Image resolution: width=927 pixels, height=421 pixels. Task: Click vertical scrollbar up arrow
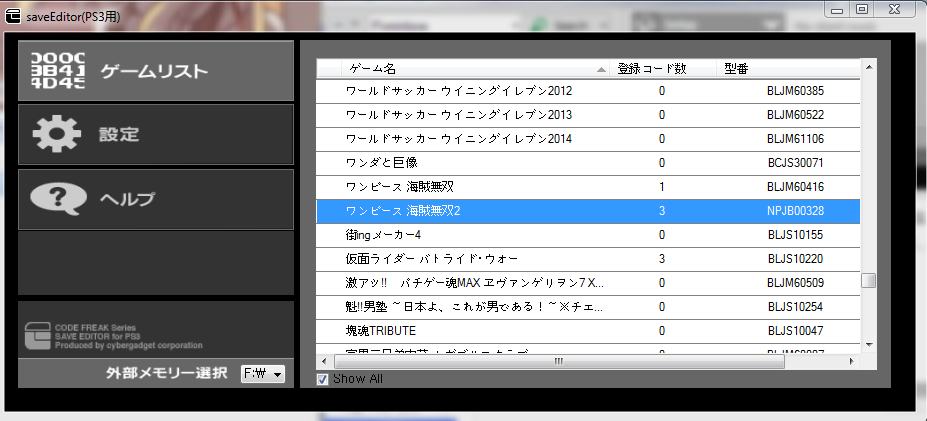(868, 67)
